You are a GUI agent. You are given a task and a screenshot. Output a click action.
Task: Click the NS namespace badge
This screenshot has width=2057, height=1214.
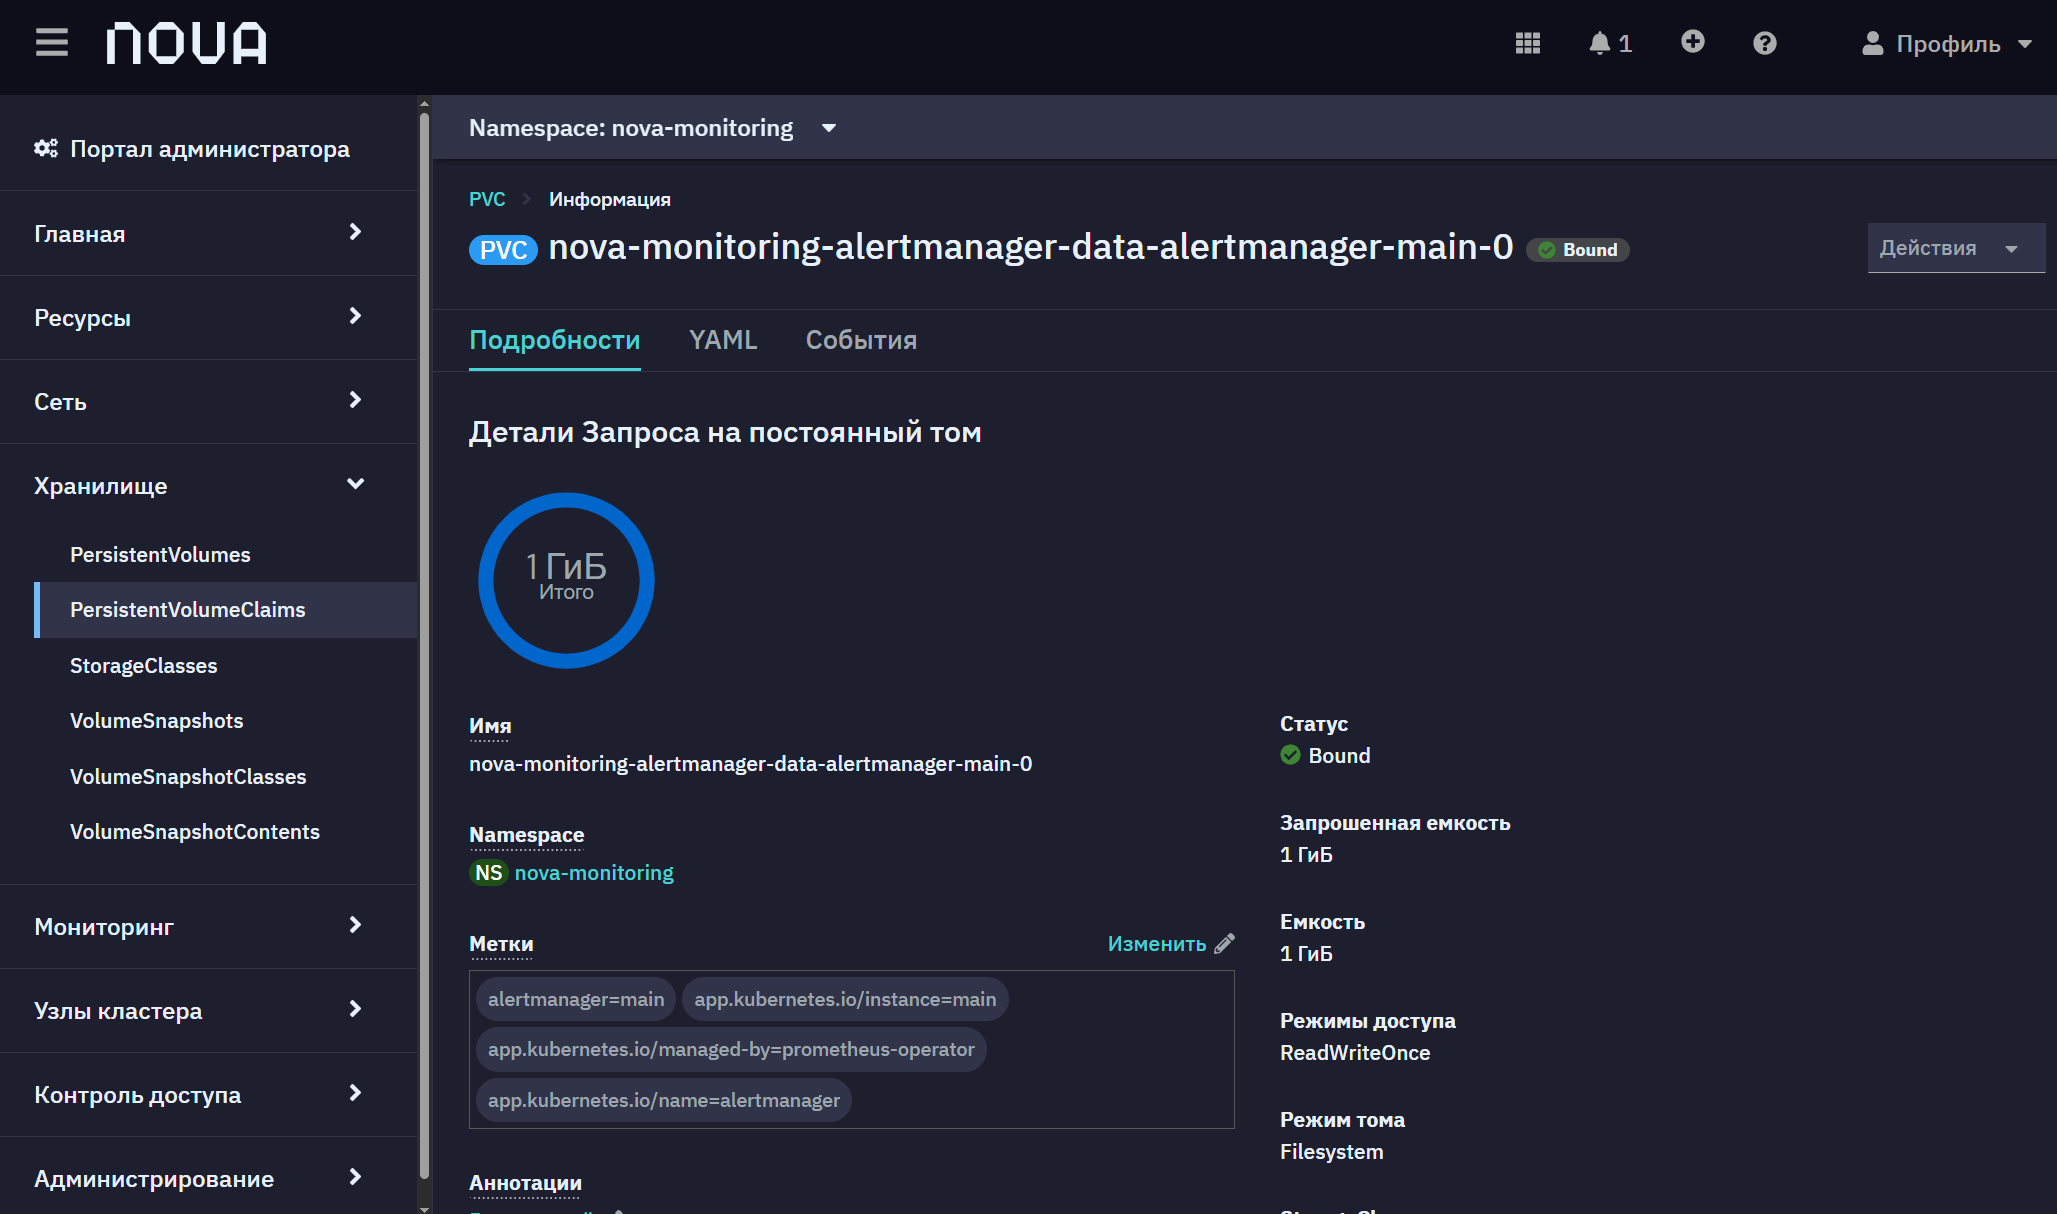click(489, 872)
